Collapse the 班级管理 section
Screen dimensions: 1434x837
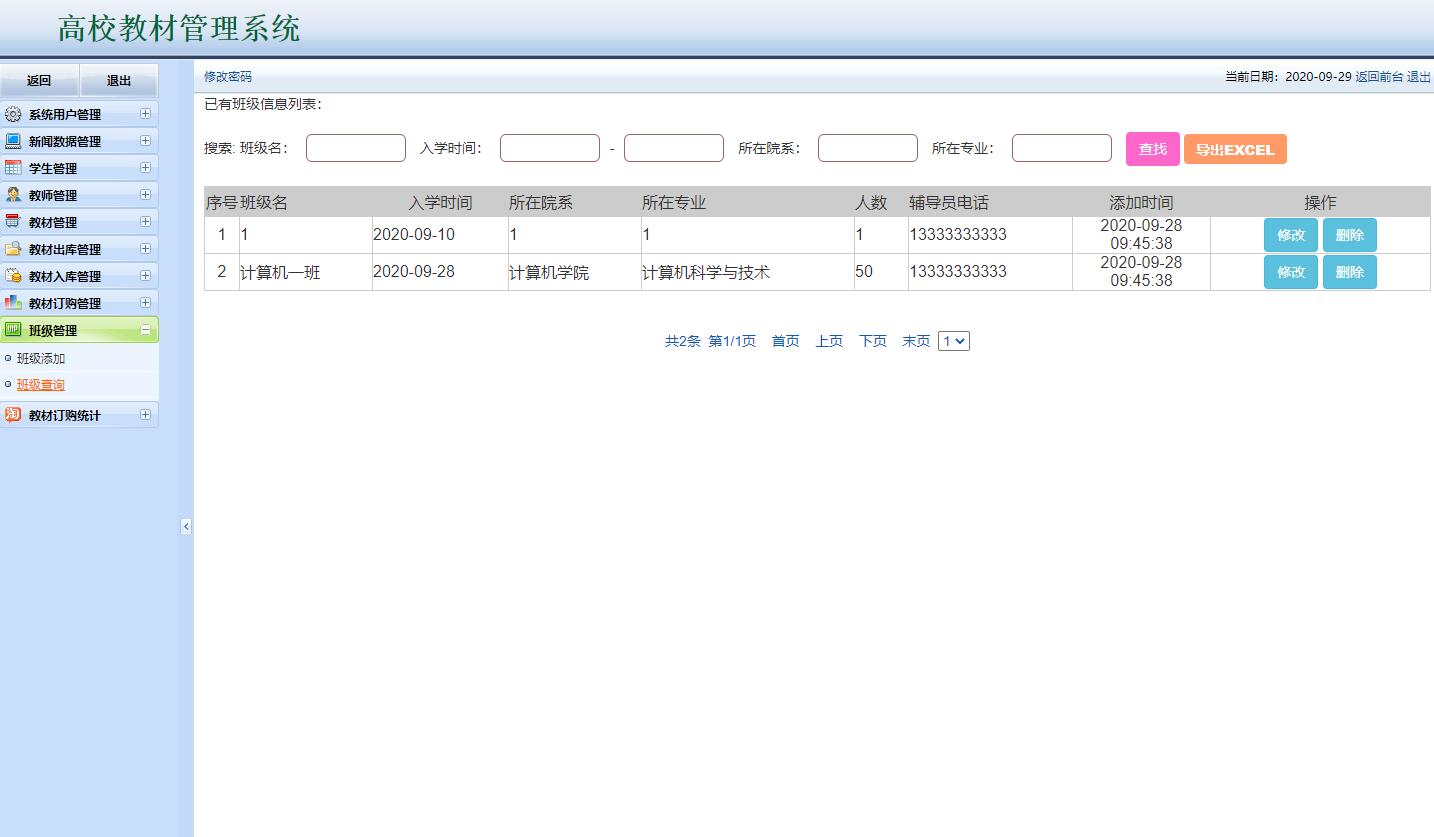pyautogui.click(x=148, y=329)
